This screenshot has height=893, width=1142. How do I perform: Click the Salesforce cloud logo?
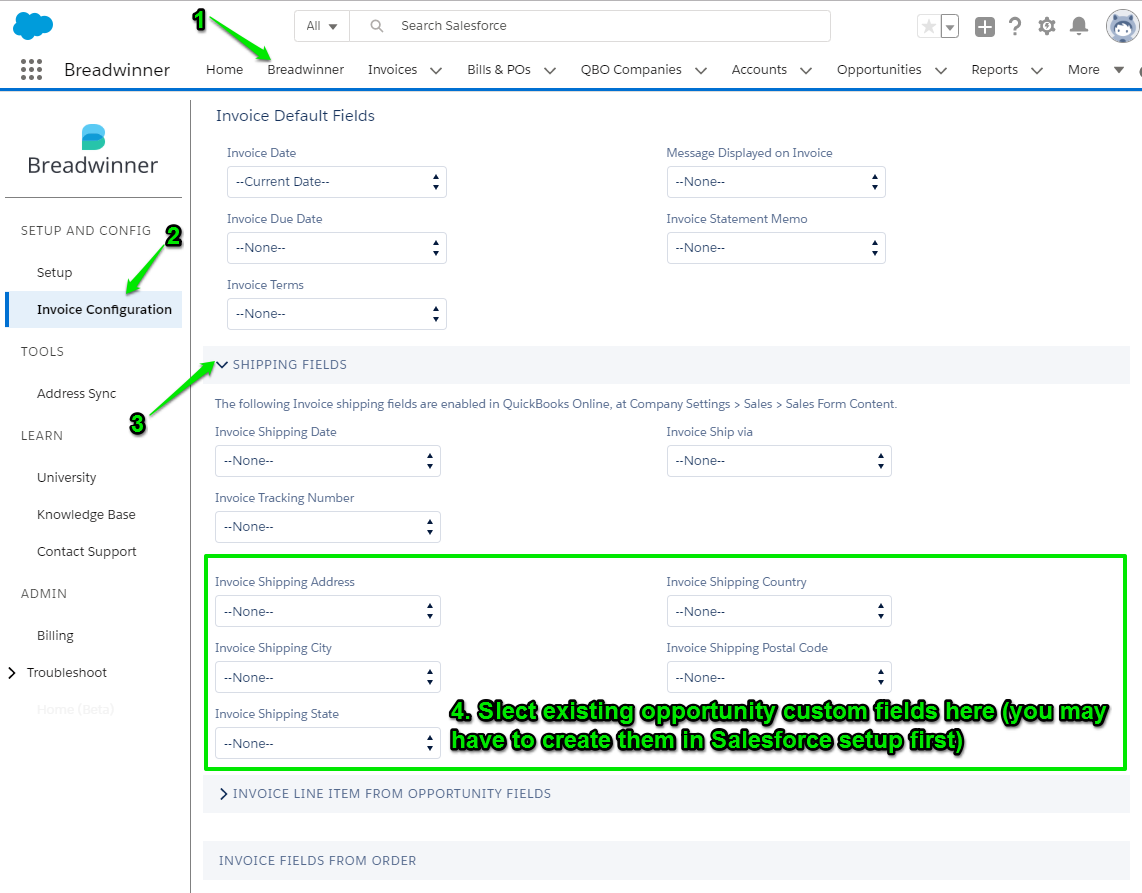(33, 25)
